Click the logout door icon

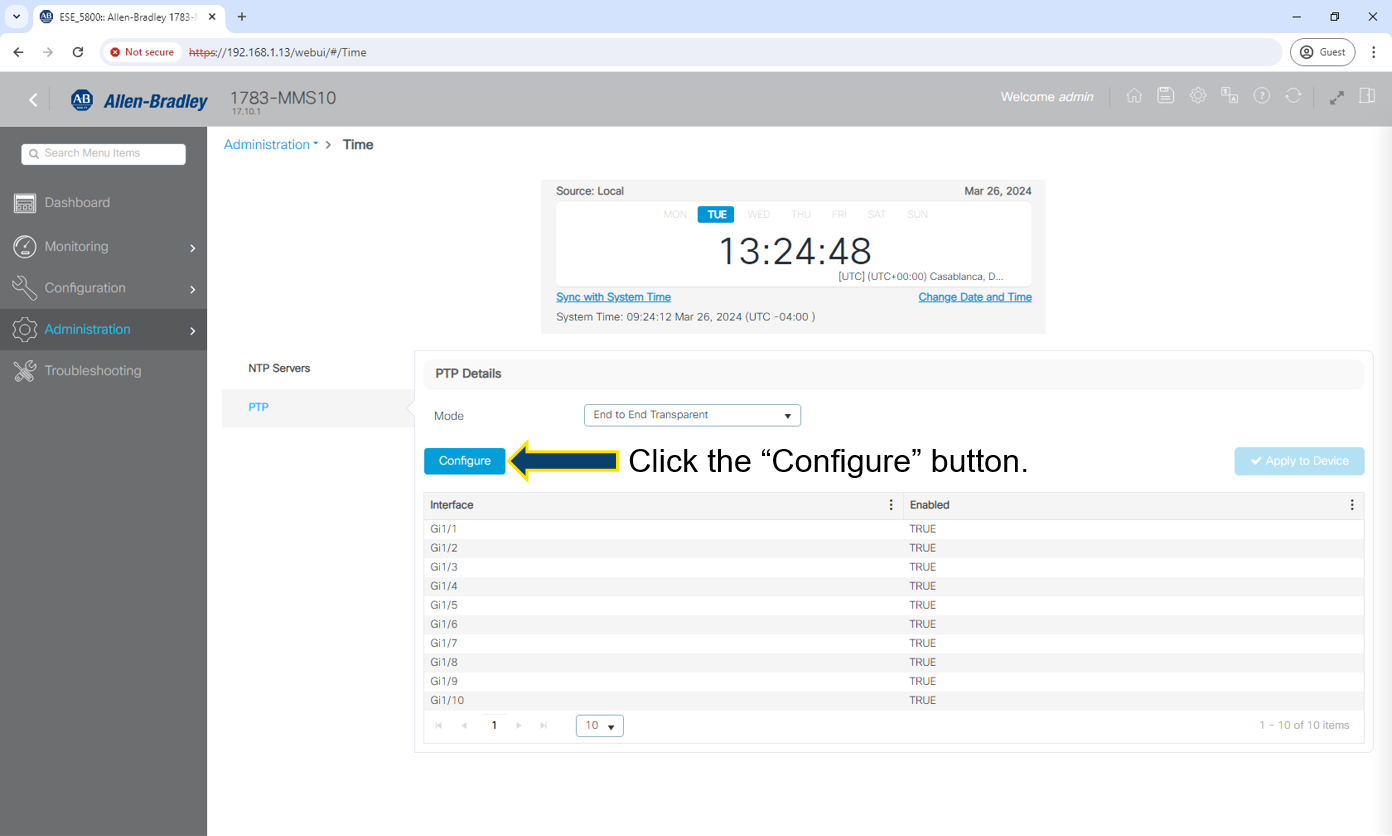pos(1367,96)
